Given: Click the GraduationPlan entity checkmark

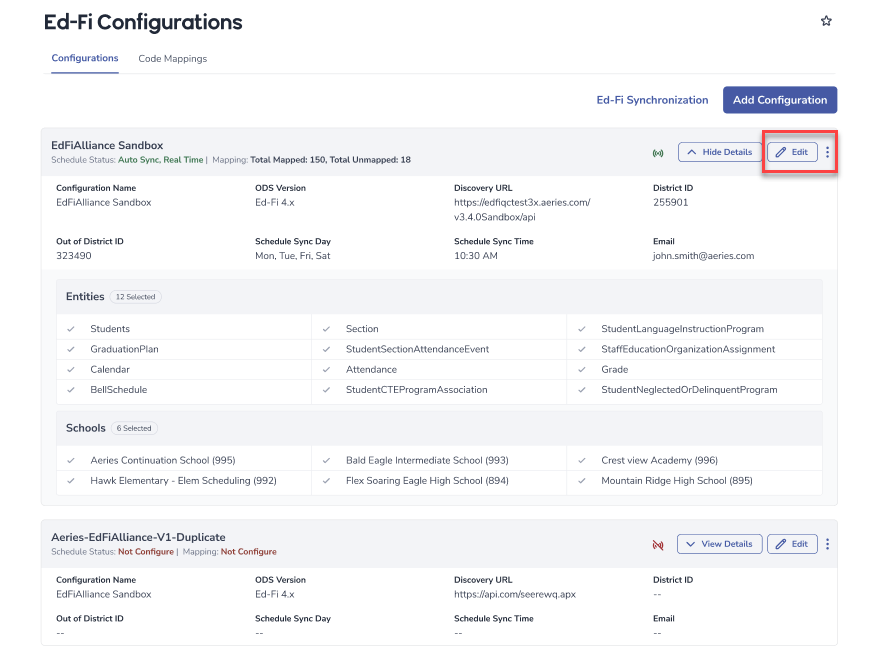Looking at the screenshot, I should point(71,349).
